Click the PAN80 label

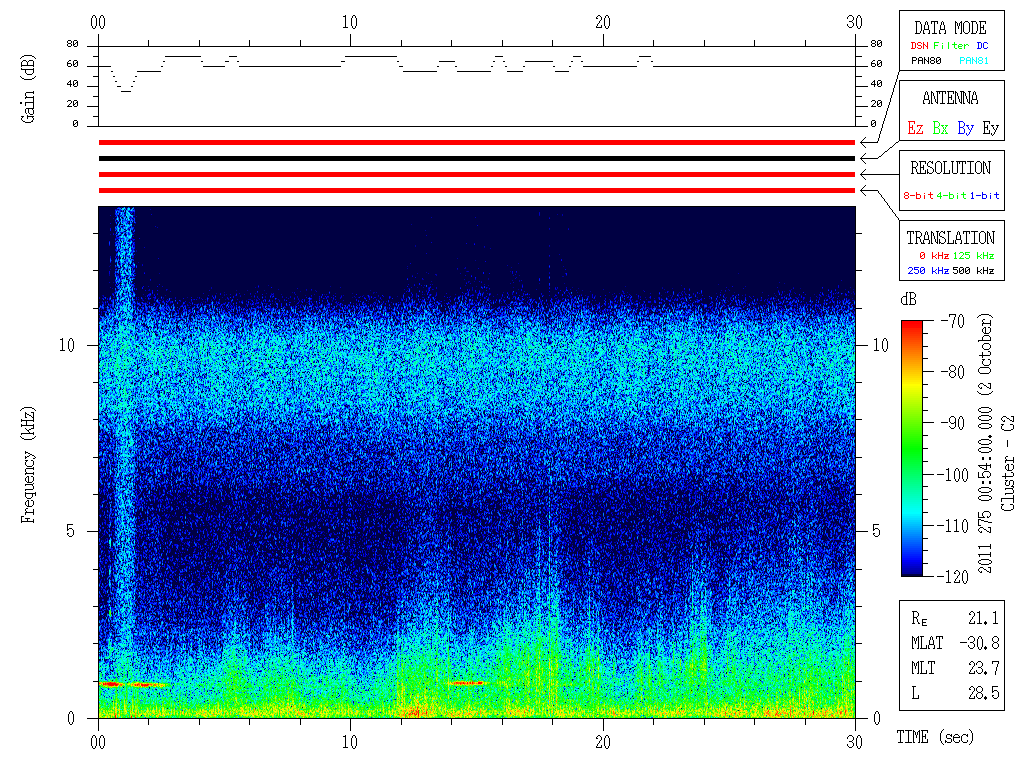(926, 61)
